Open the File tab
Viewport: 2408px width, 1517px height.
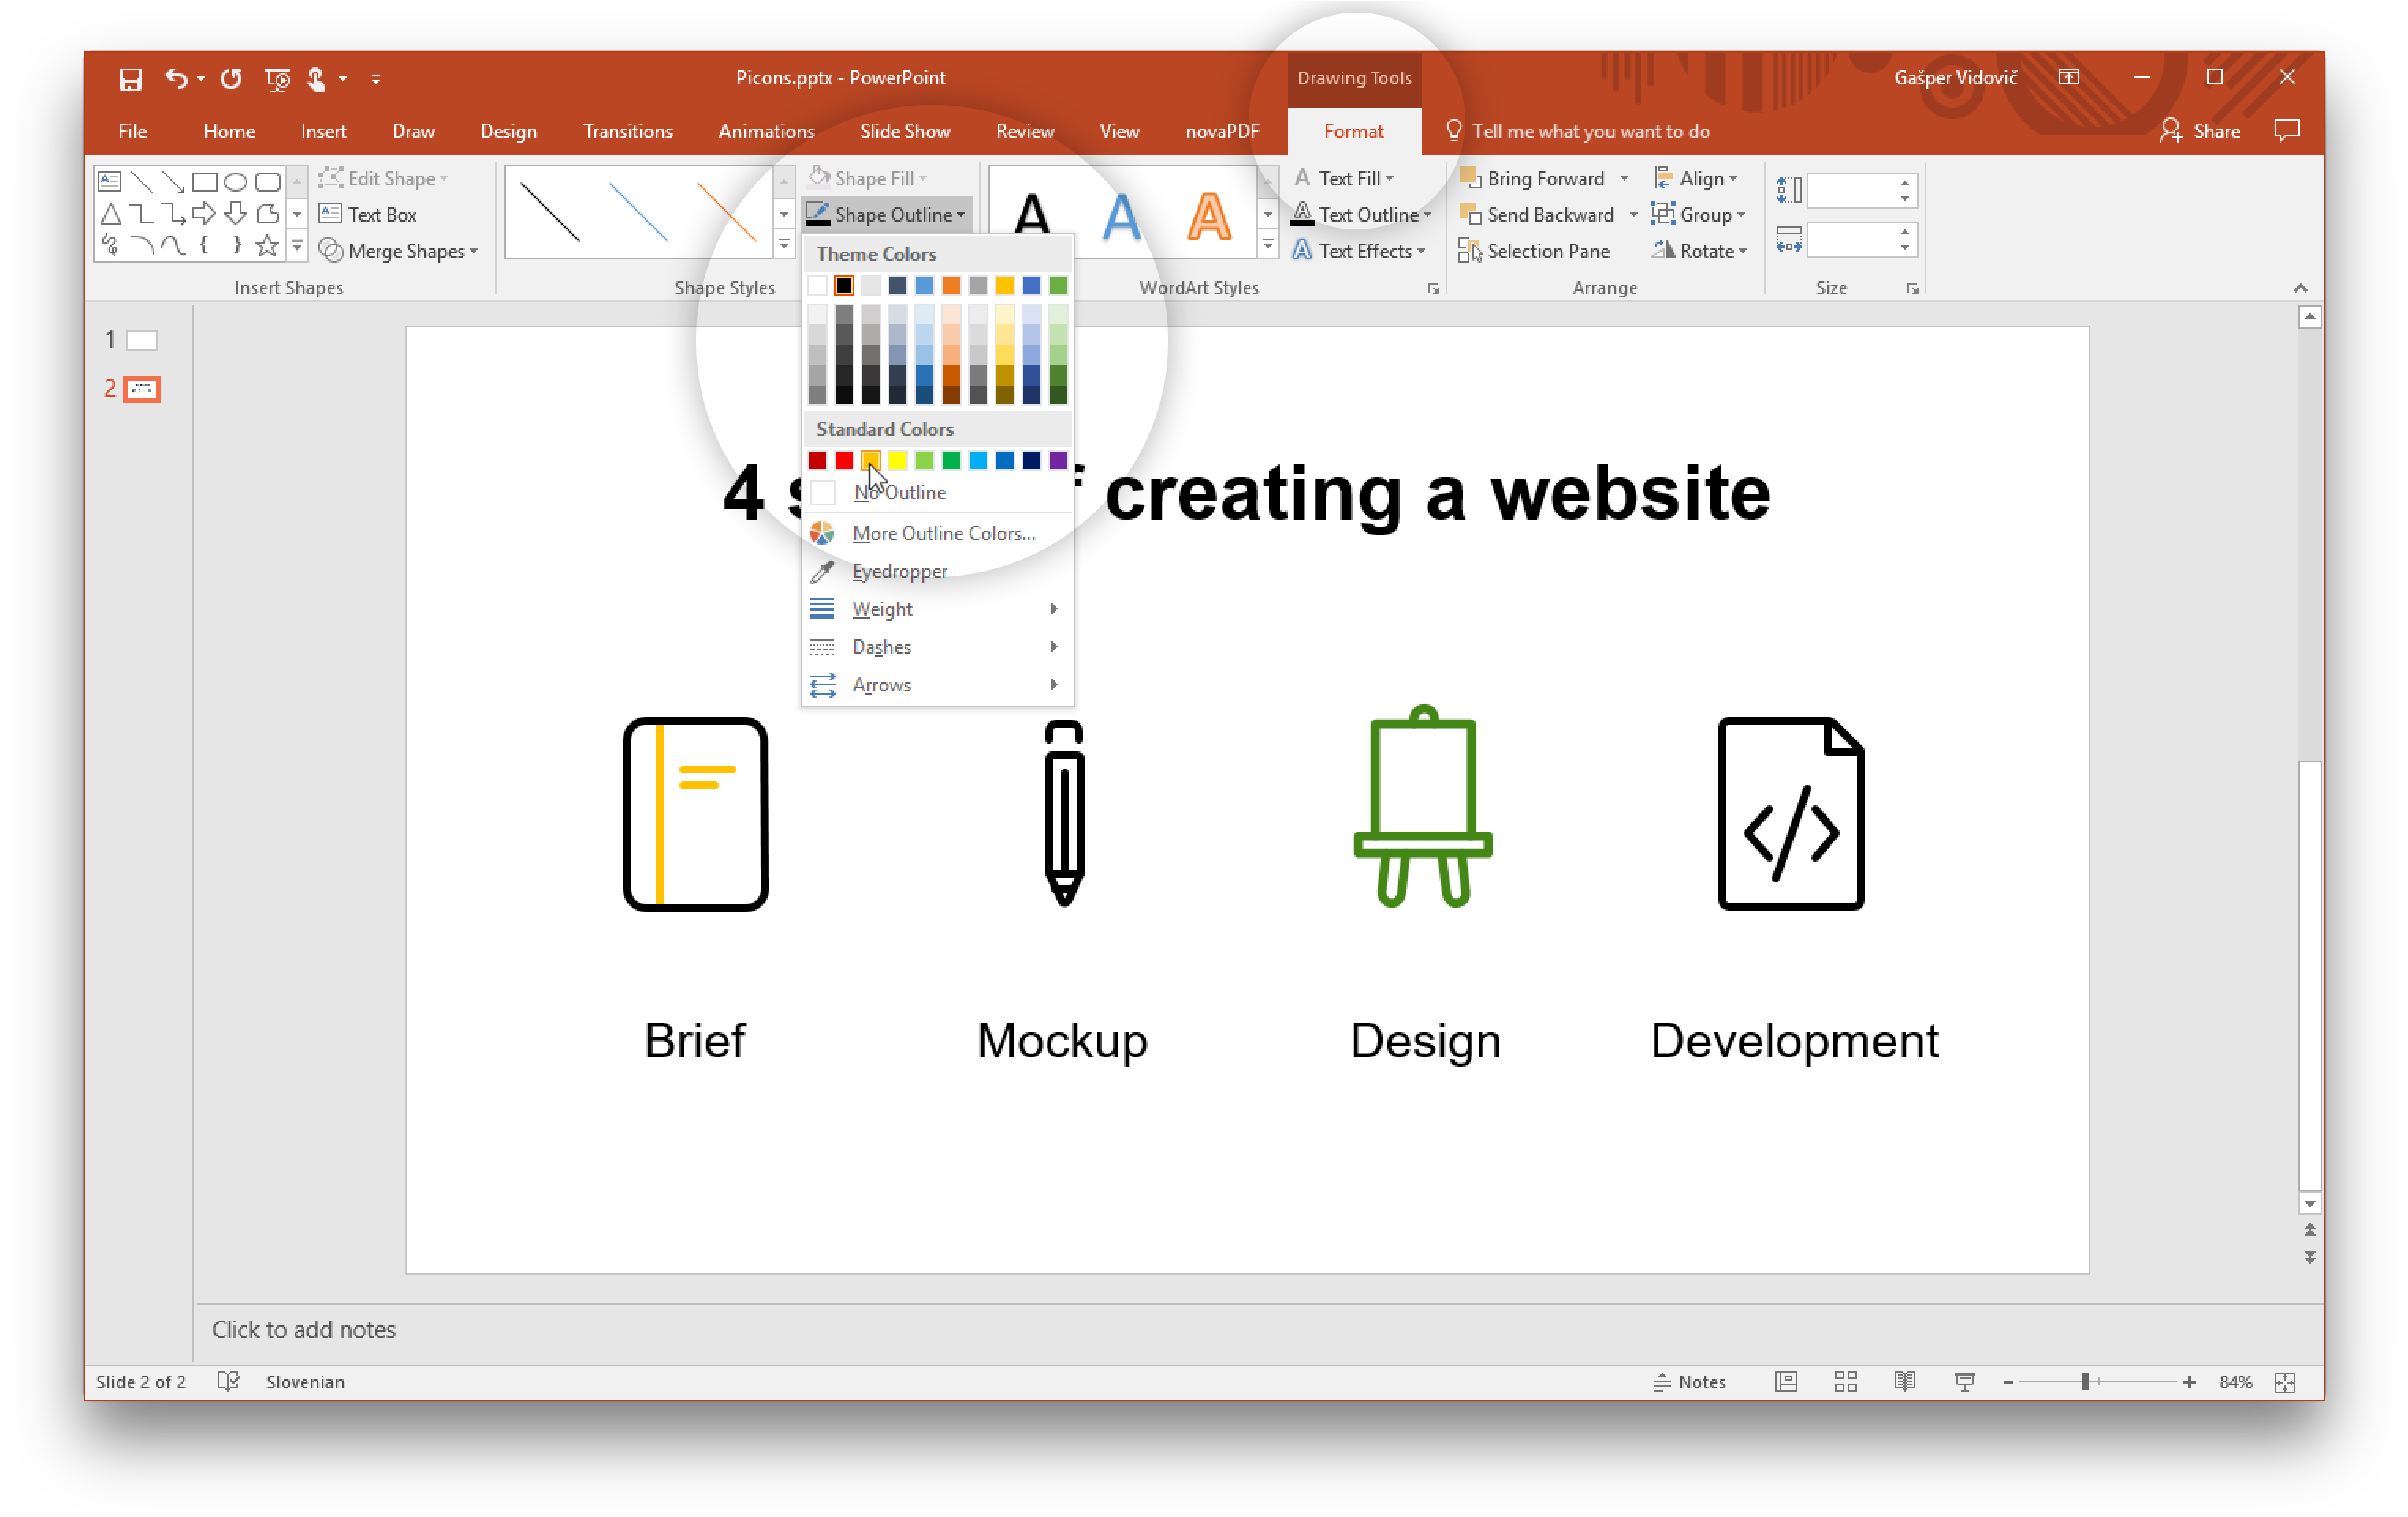point(132,131)
